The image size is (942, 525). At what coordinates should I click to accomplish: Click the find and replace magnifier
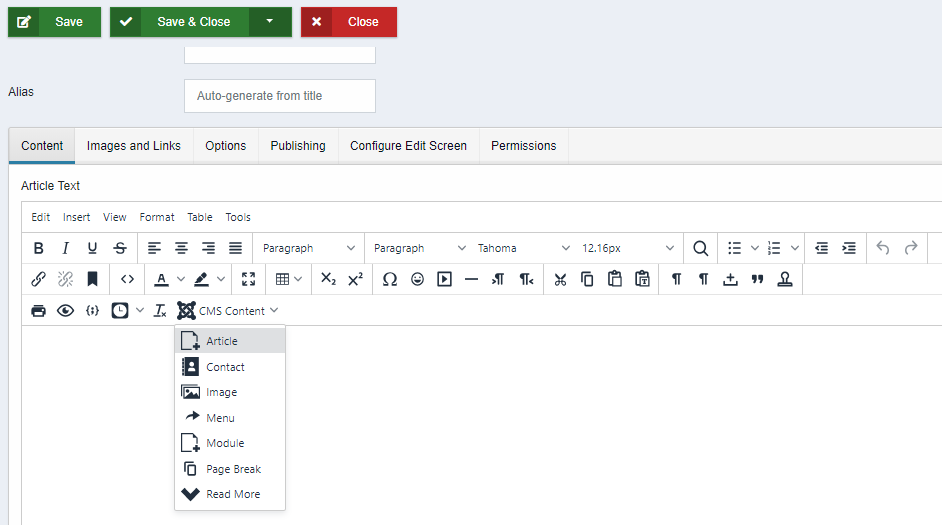(x=700, y=248)
